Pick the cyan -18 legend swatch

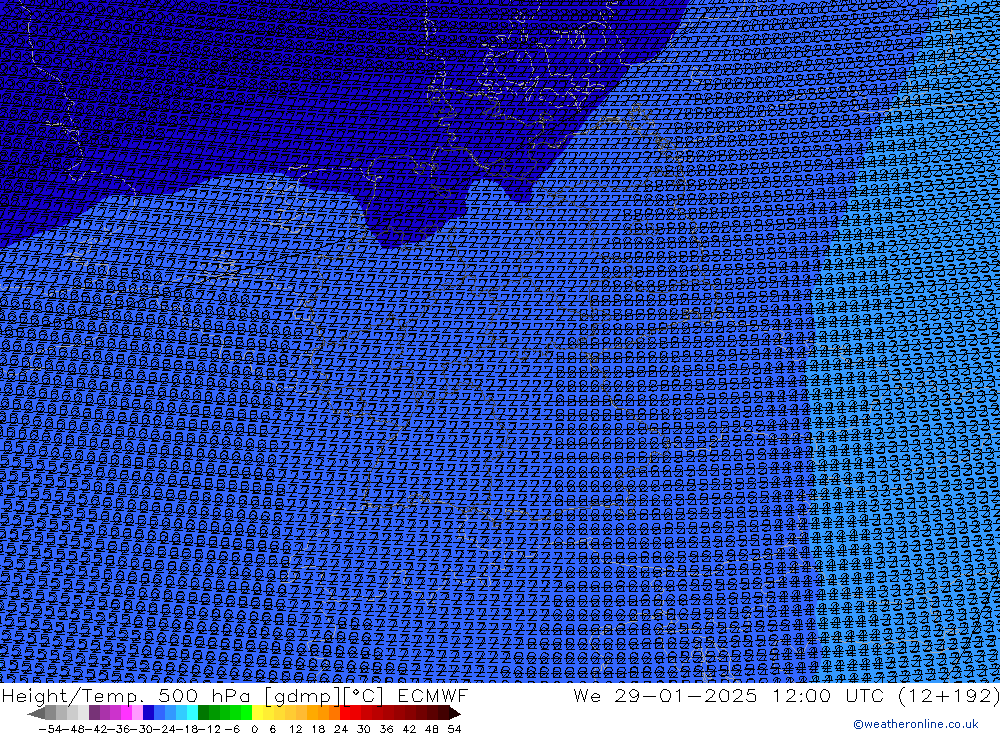(192, 713)
